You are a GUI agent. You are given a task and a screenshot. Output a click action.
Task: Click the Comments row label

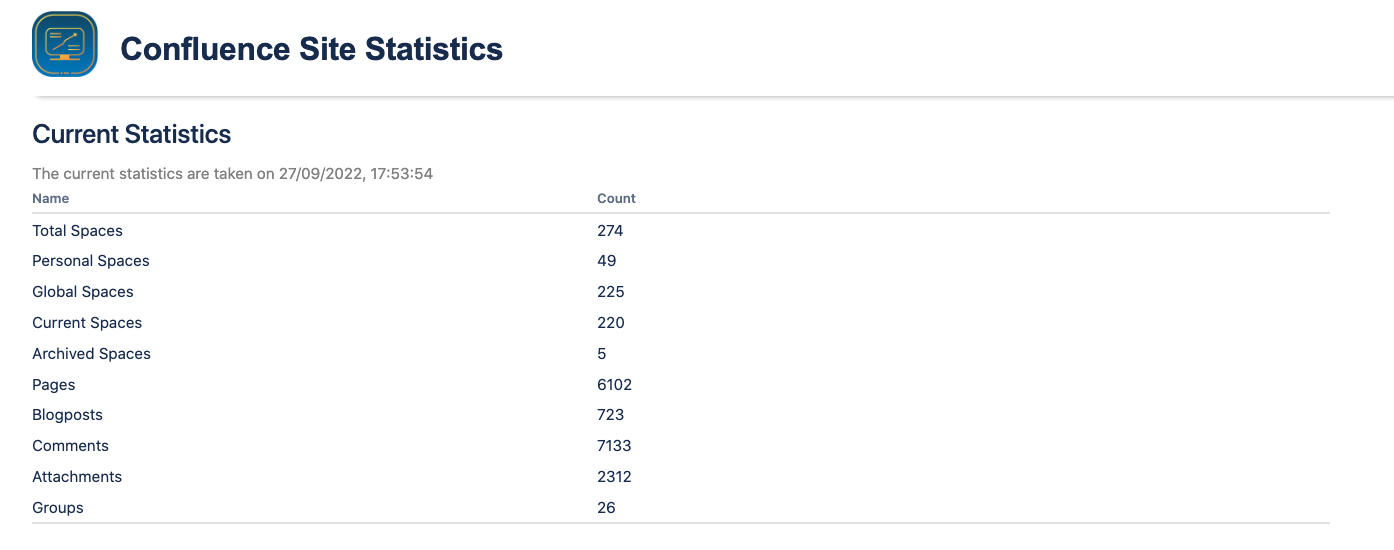(x=70, y=446)
